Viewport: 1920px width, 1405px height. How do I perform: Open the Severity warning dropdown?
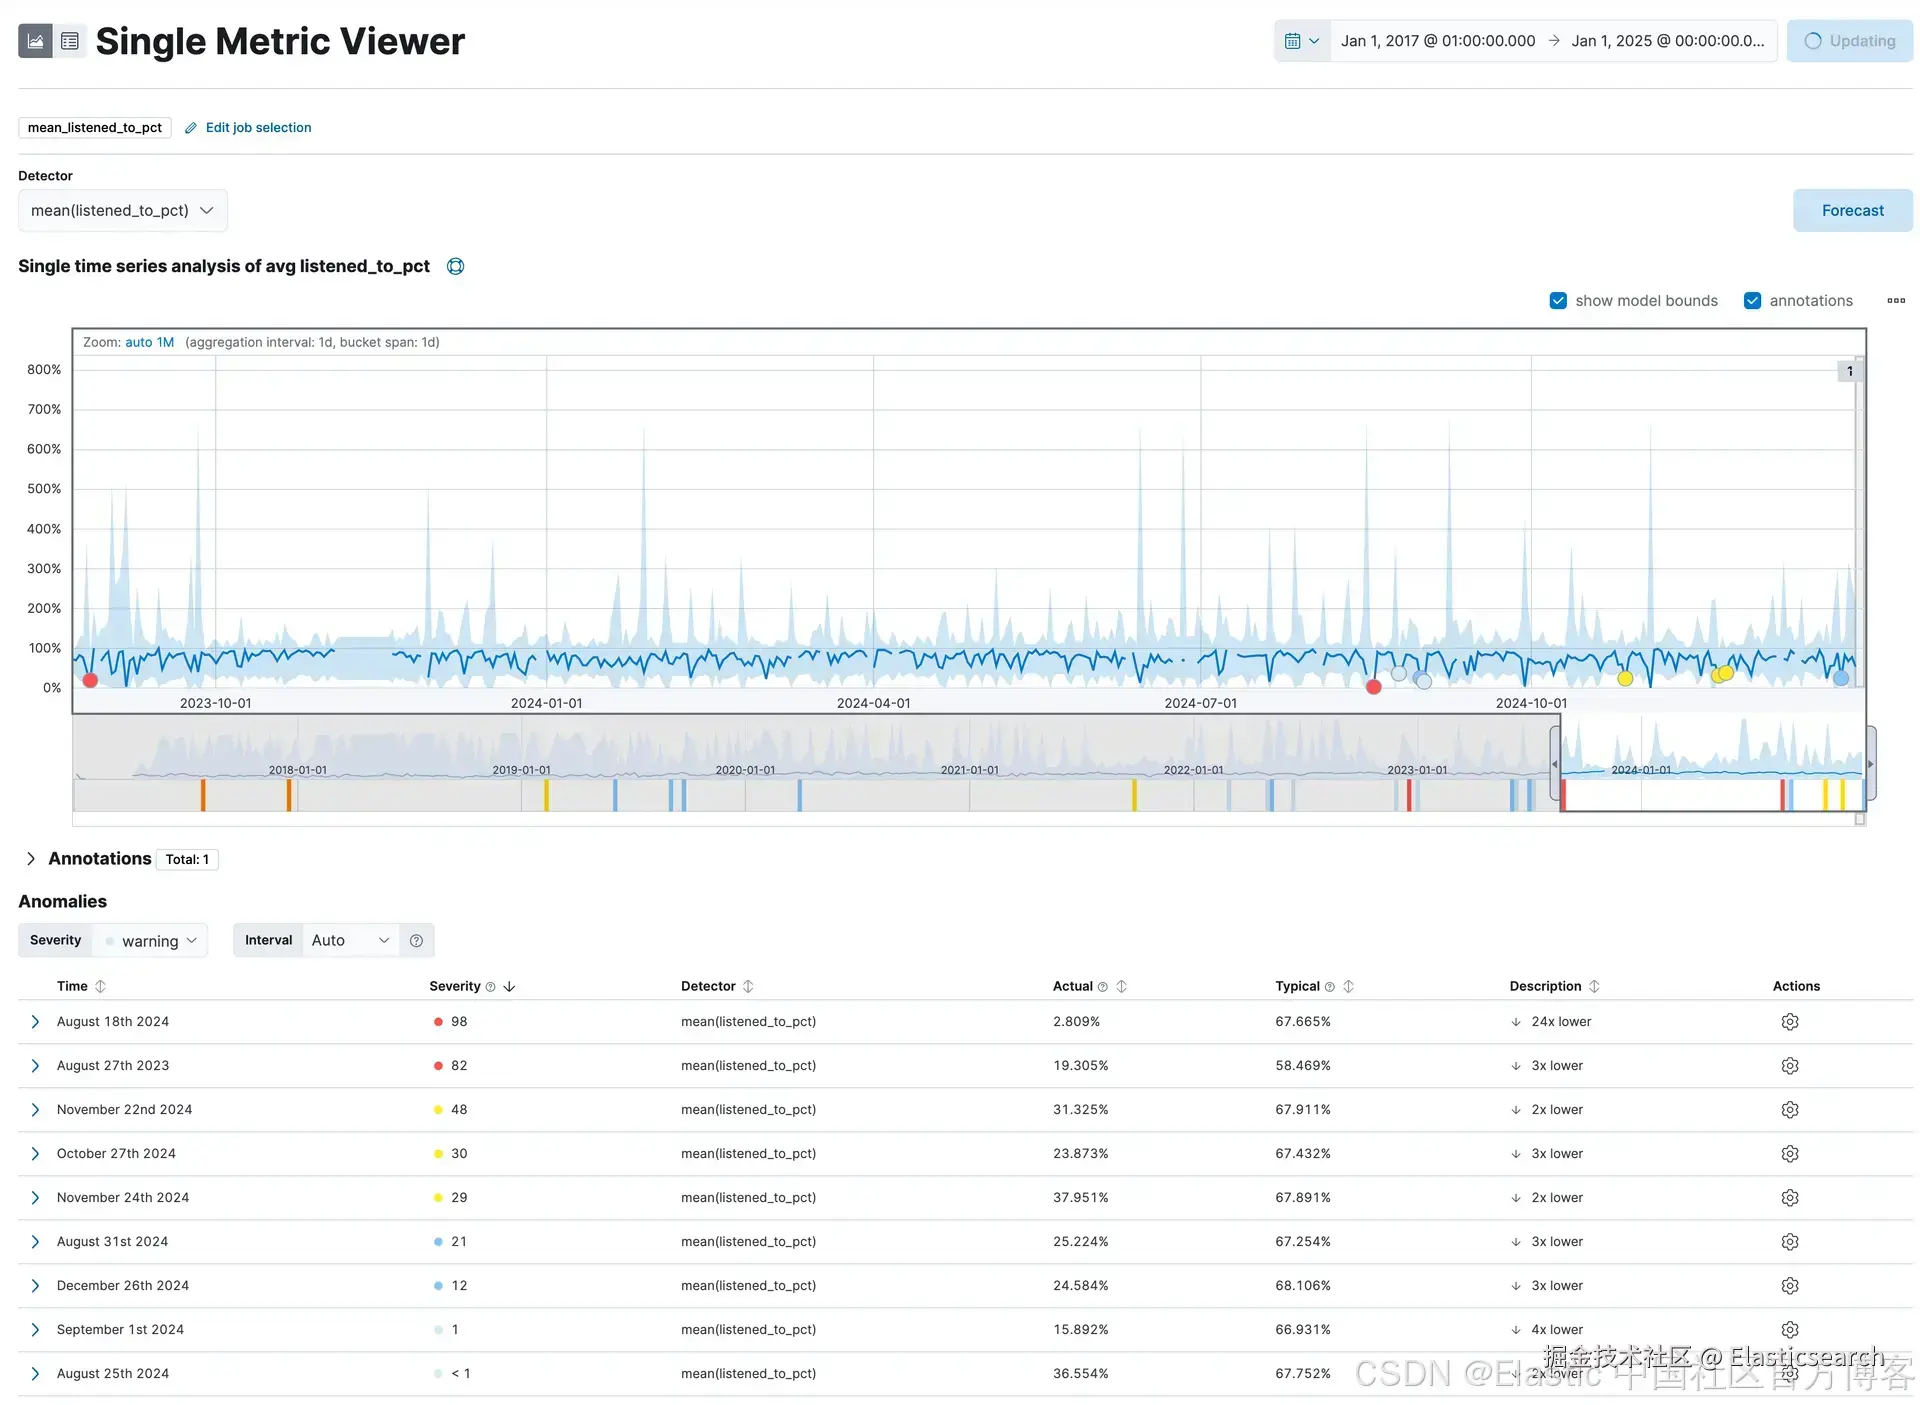(152, 940)
